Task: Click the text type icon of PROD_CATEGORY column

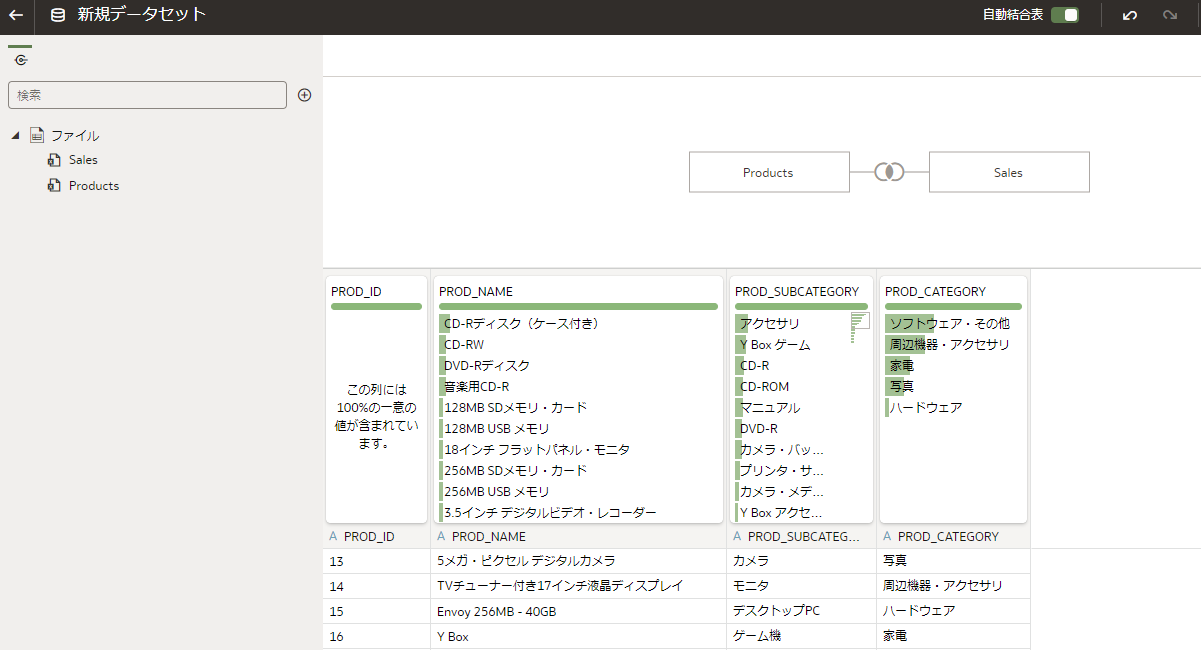Action: tap(887, 537)
